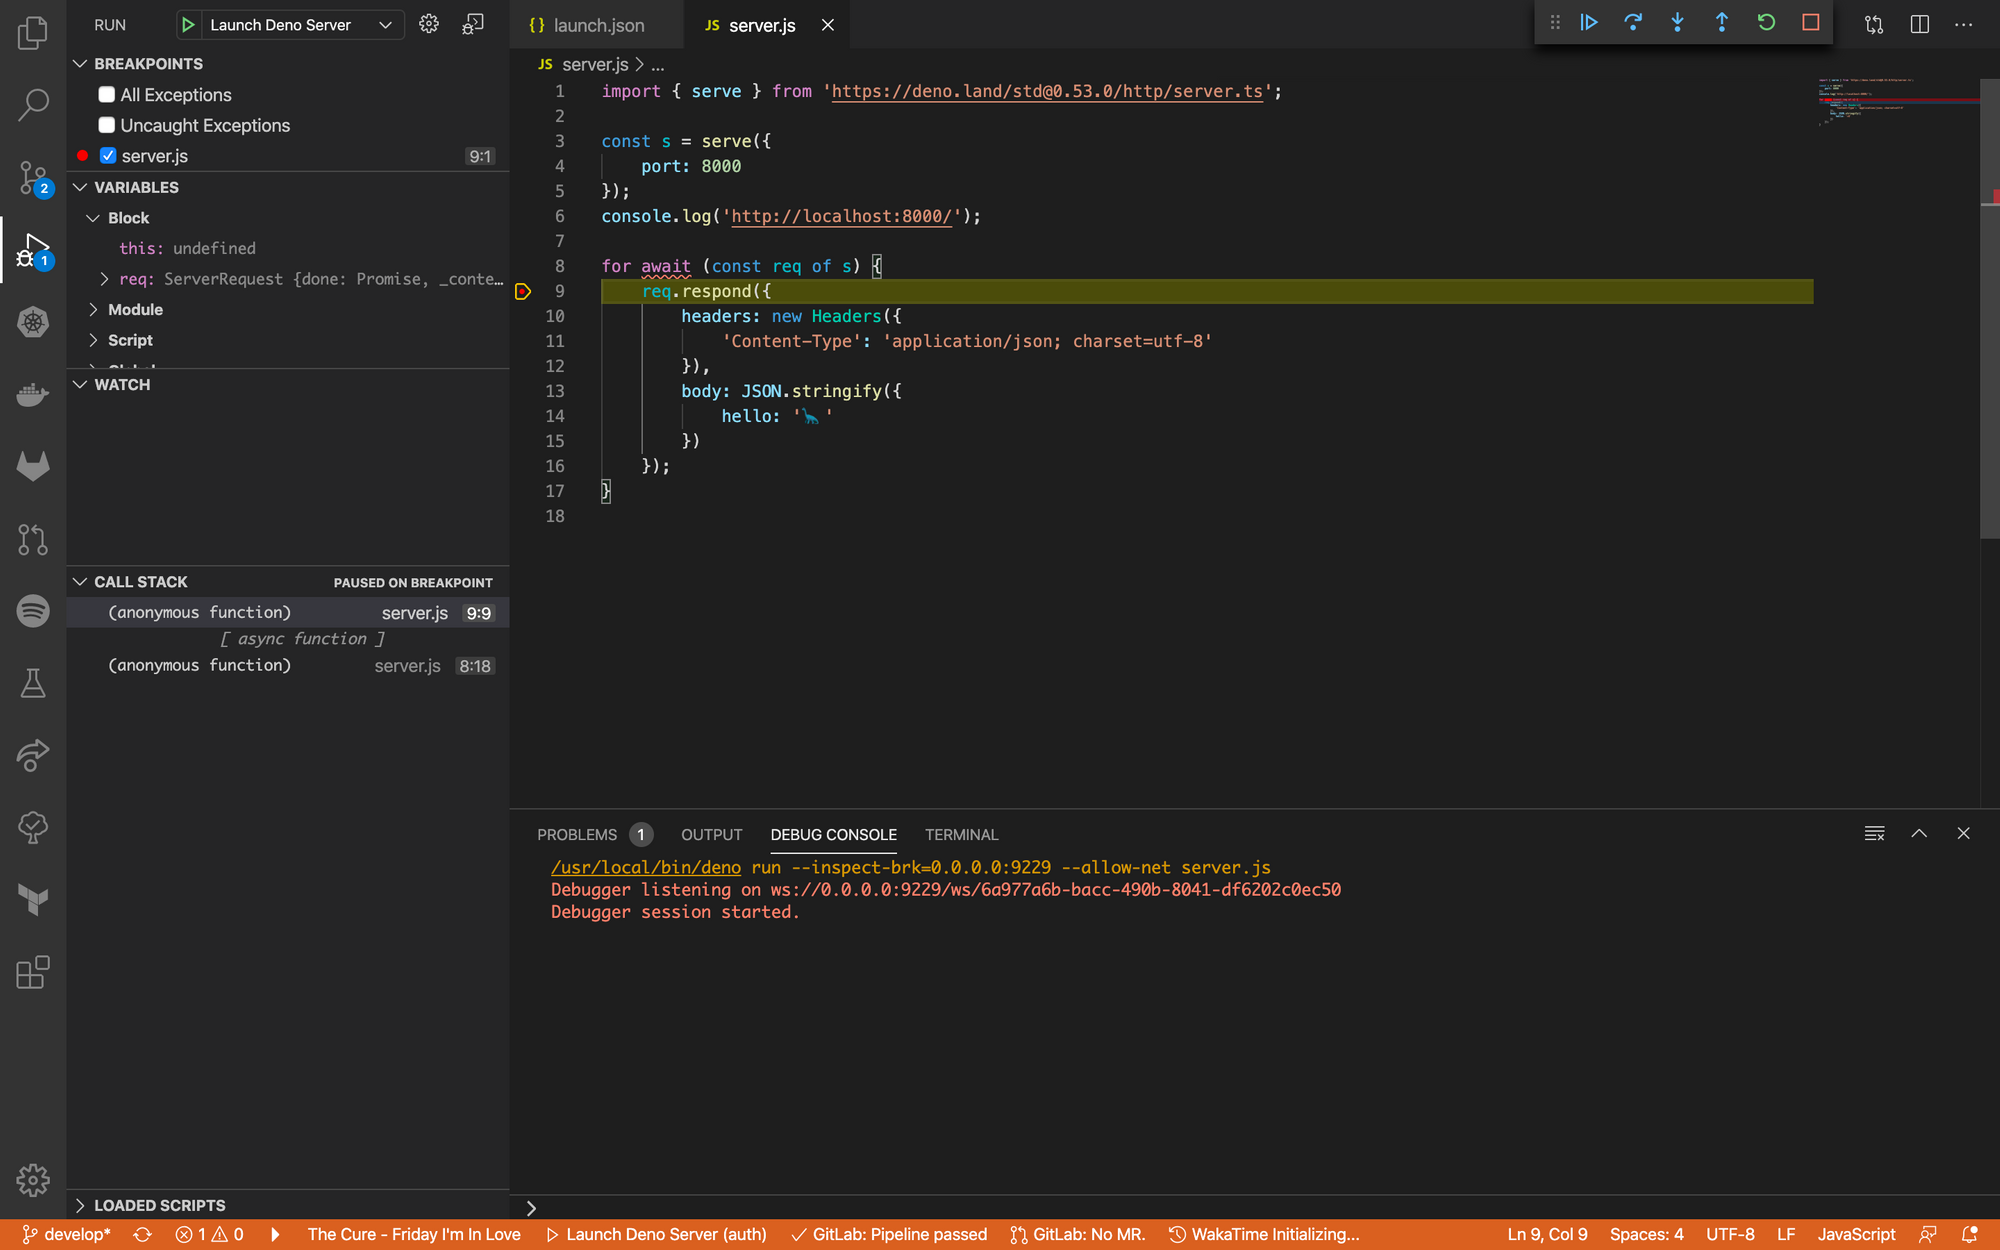Switch to the Terminal panel tab
This screenshot has width=2000, height=1250.
[x=961, y=834]
